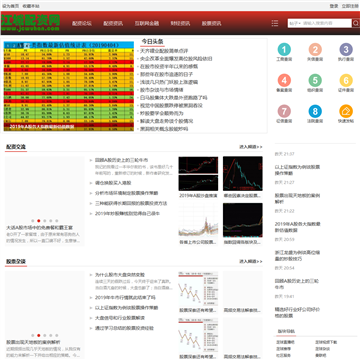Open the list menu icon in header
The image size is (360, 360).
coord(275,23)
